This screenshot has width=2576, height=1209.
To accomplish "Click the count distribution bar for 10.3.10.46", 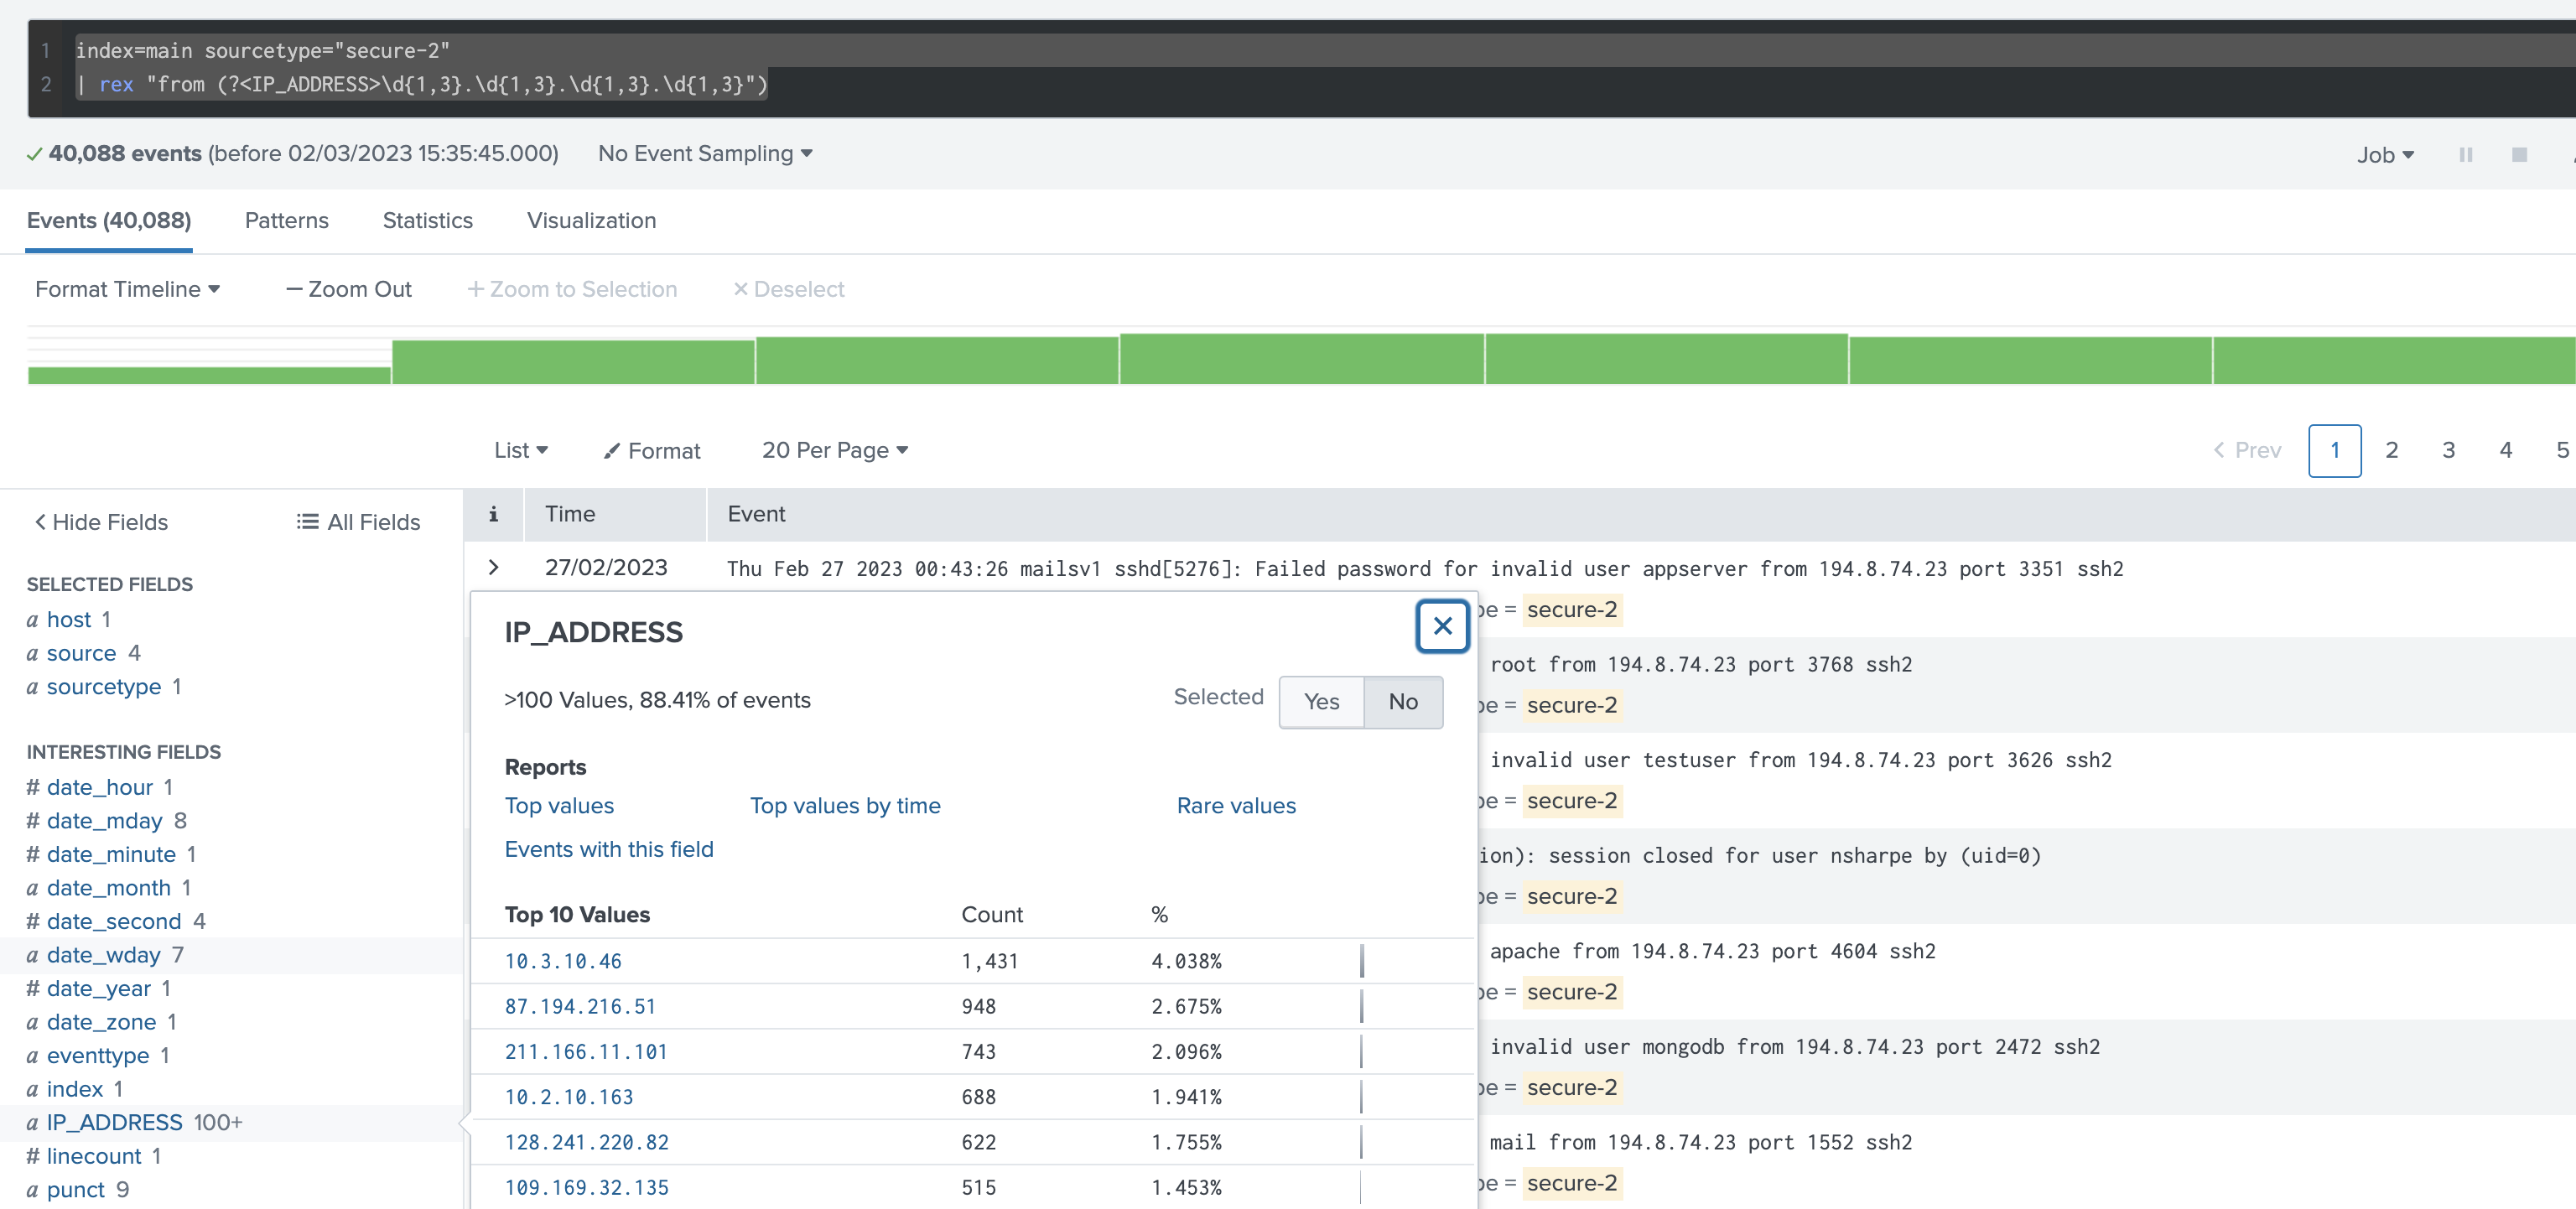I will point(1361,961).
